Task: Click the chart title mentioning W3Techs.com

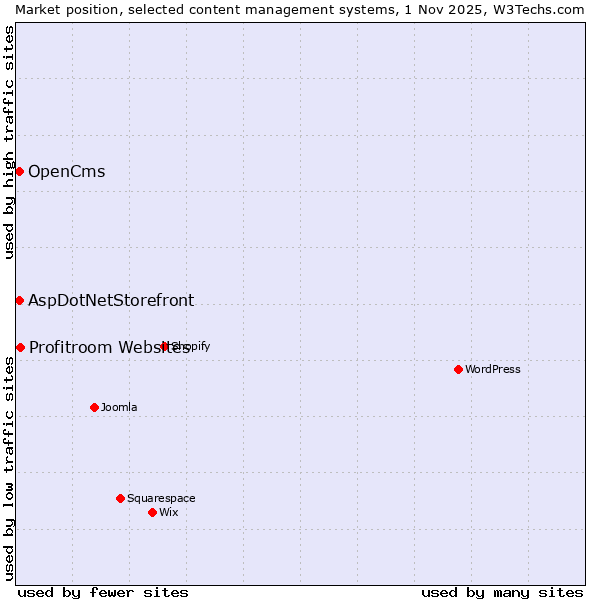Action: [x=300, y=9]
